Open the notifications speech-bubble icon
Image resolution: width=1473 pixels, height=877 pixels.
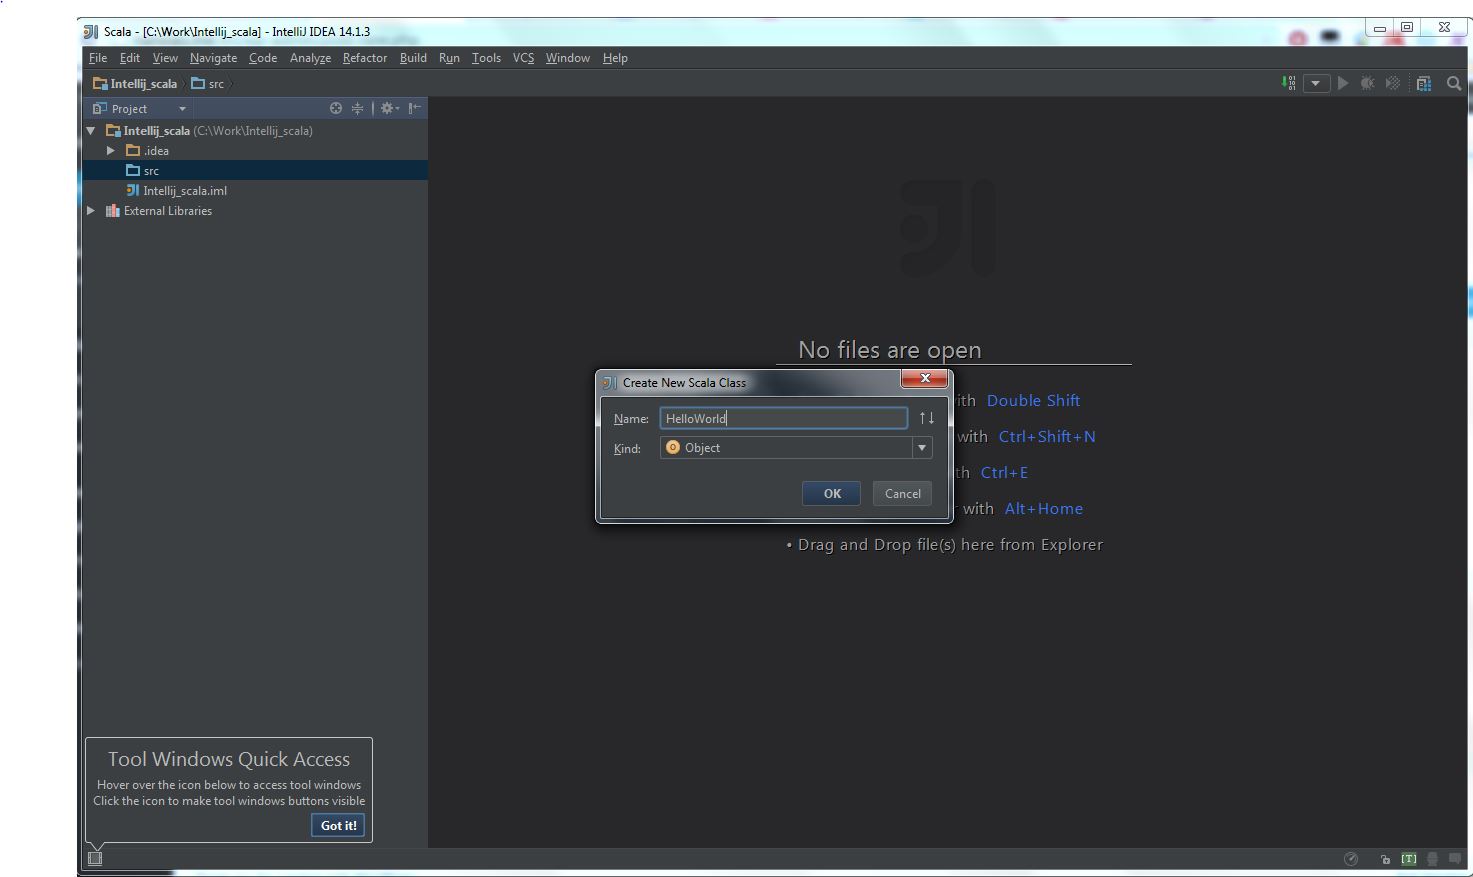coord(1455,859)
